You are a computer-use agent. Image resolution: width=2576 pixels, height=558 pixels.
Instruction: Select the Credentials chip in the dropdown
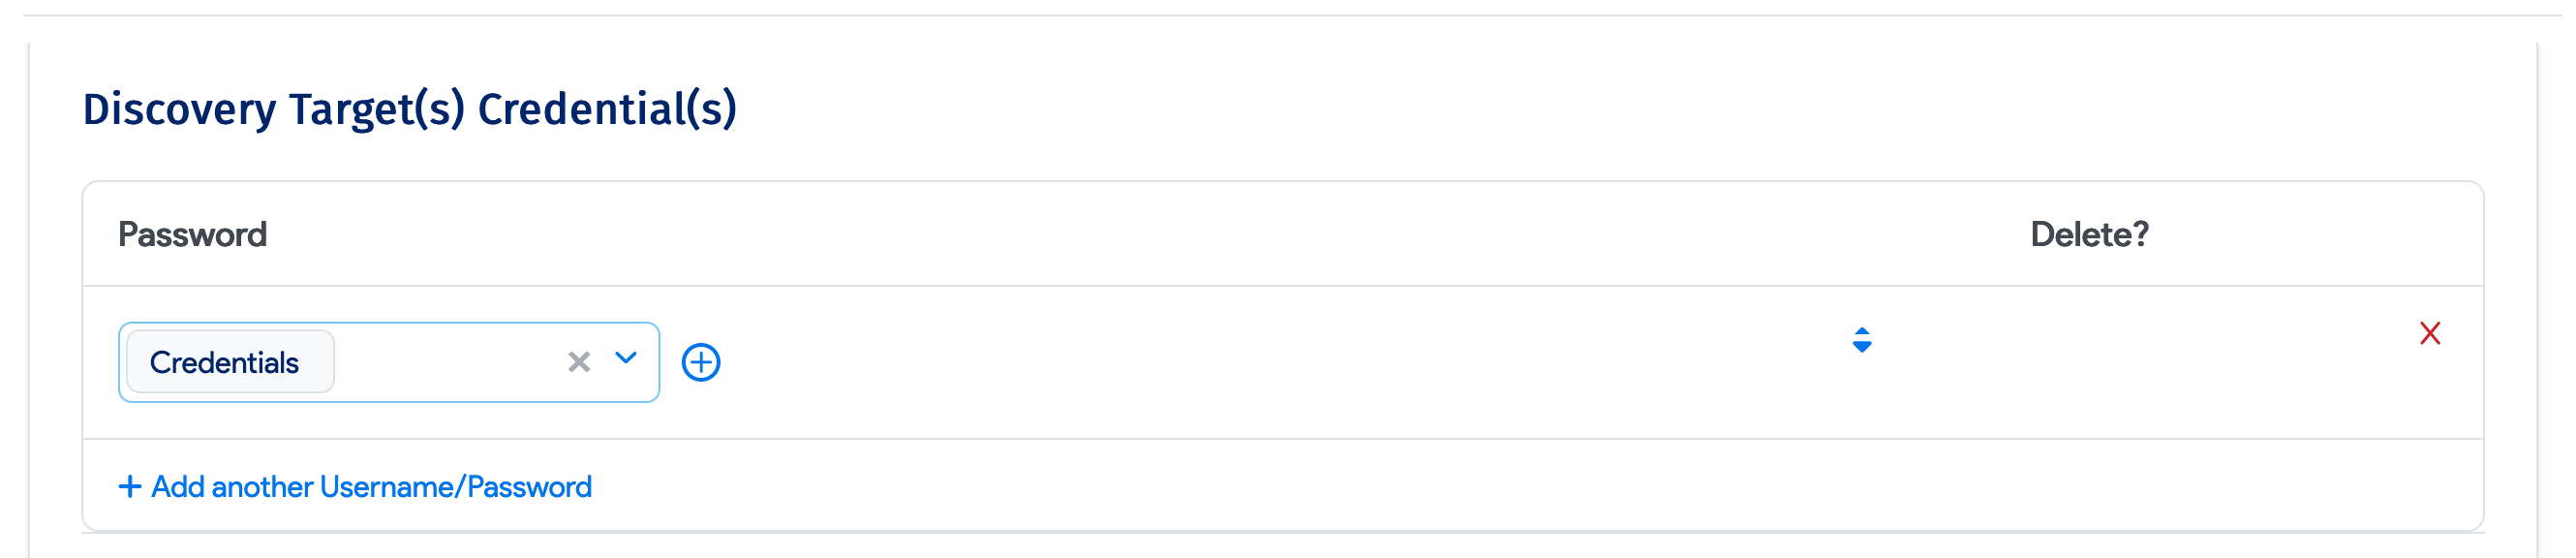tap(224, 362)
